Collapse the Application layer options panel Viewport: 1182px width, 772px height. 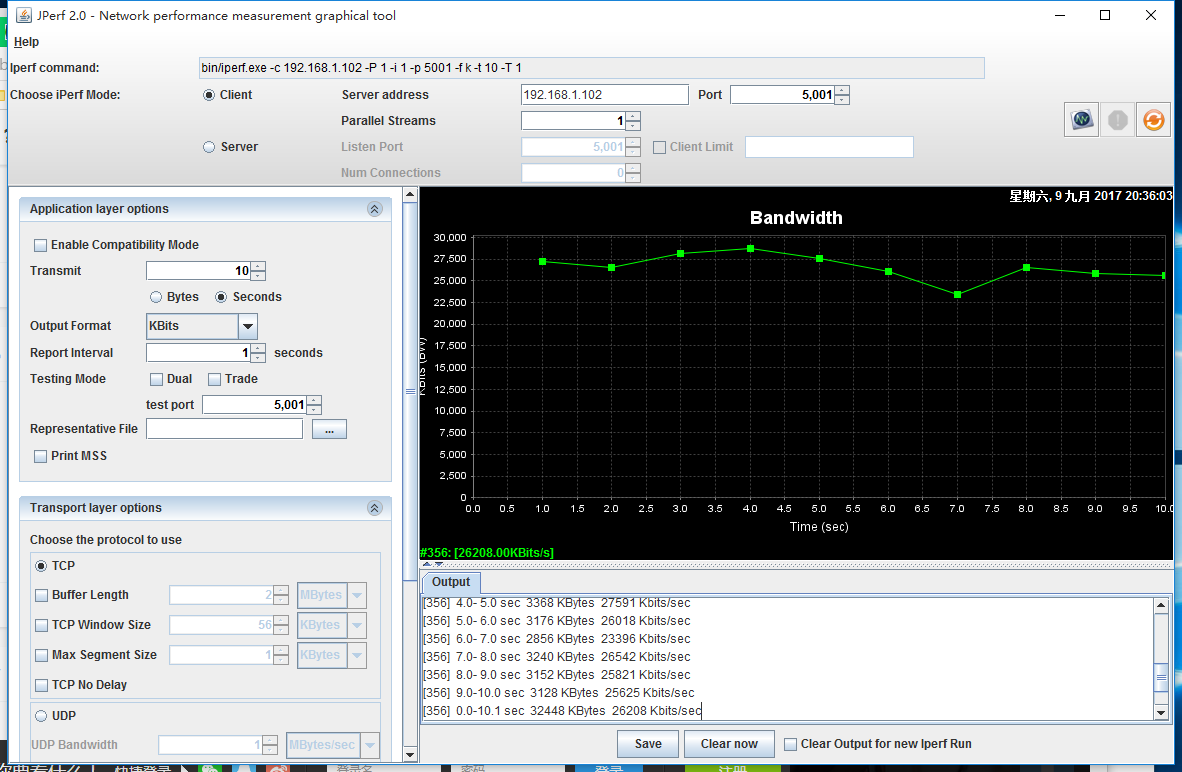[375, 209]
